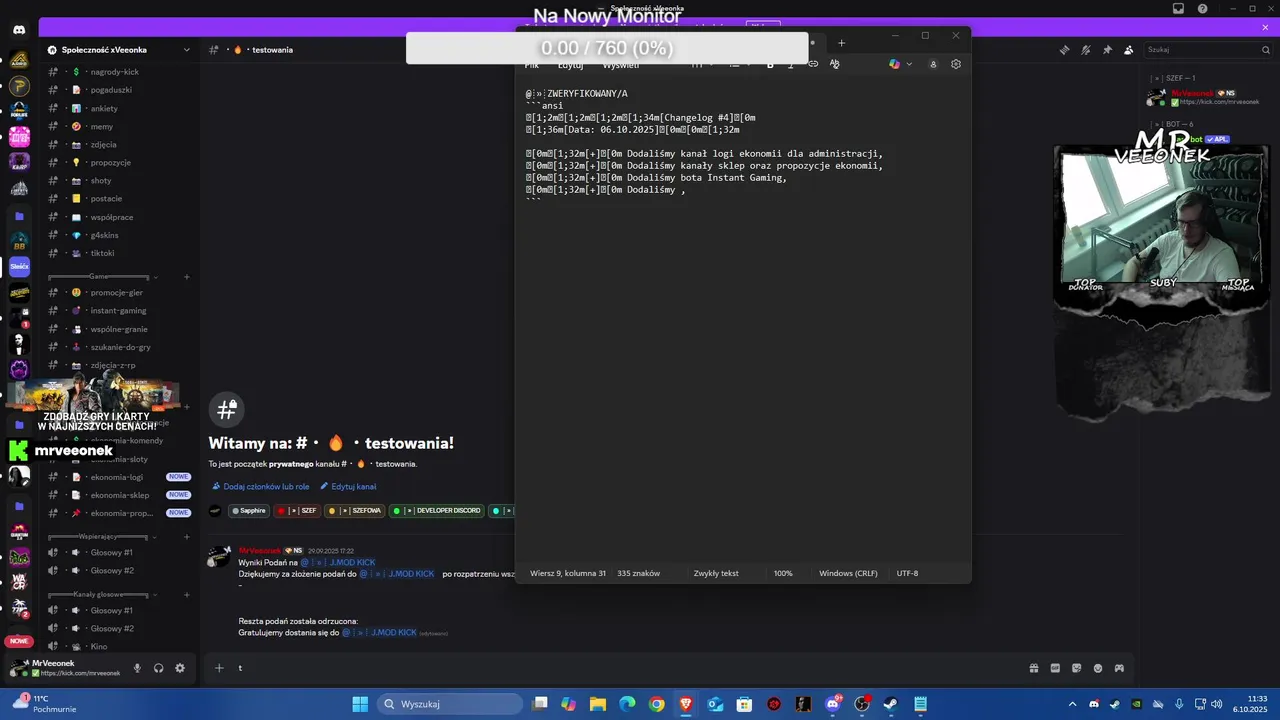Add a new tab in Notepad
1280x720 pixels.
[x=841, y=43]
